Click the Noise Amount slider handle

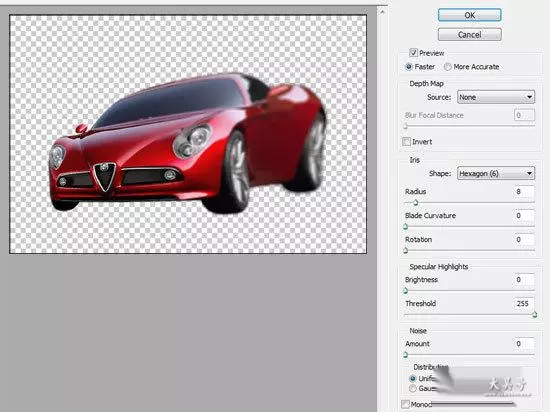(406, 355)
